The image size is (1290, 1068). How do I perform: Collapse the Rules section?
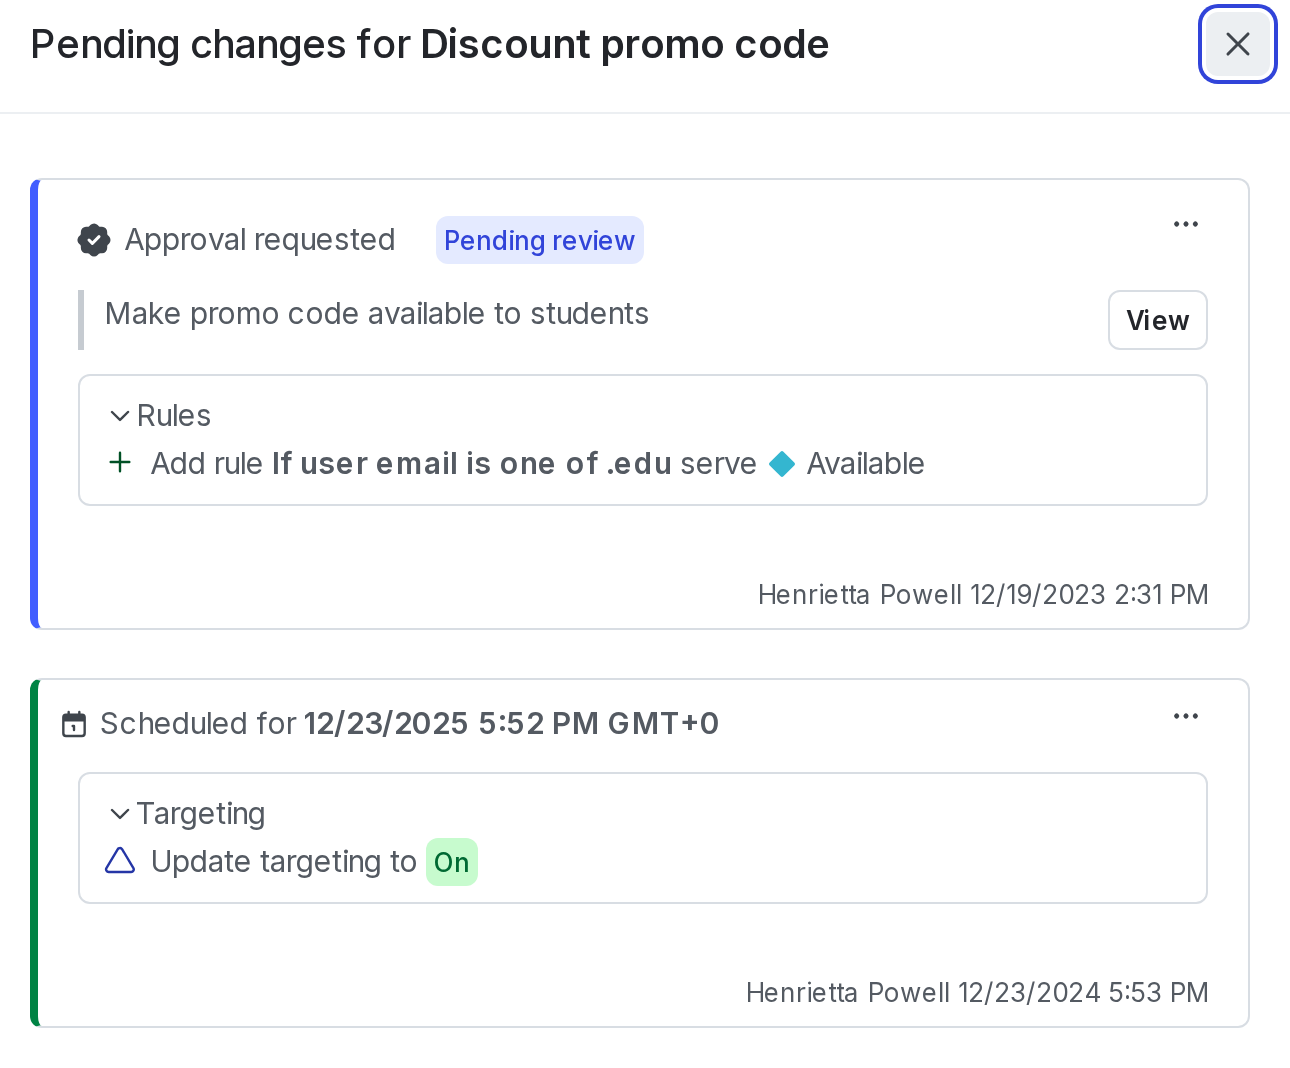click(120, 416)
